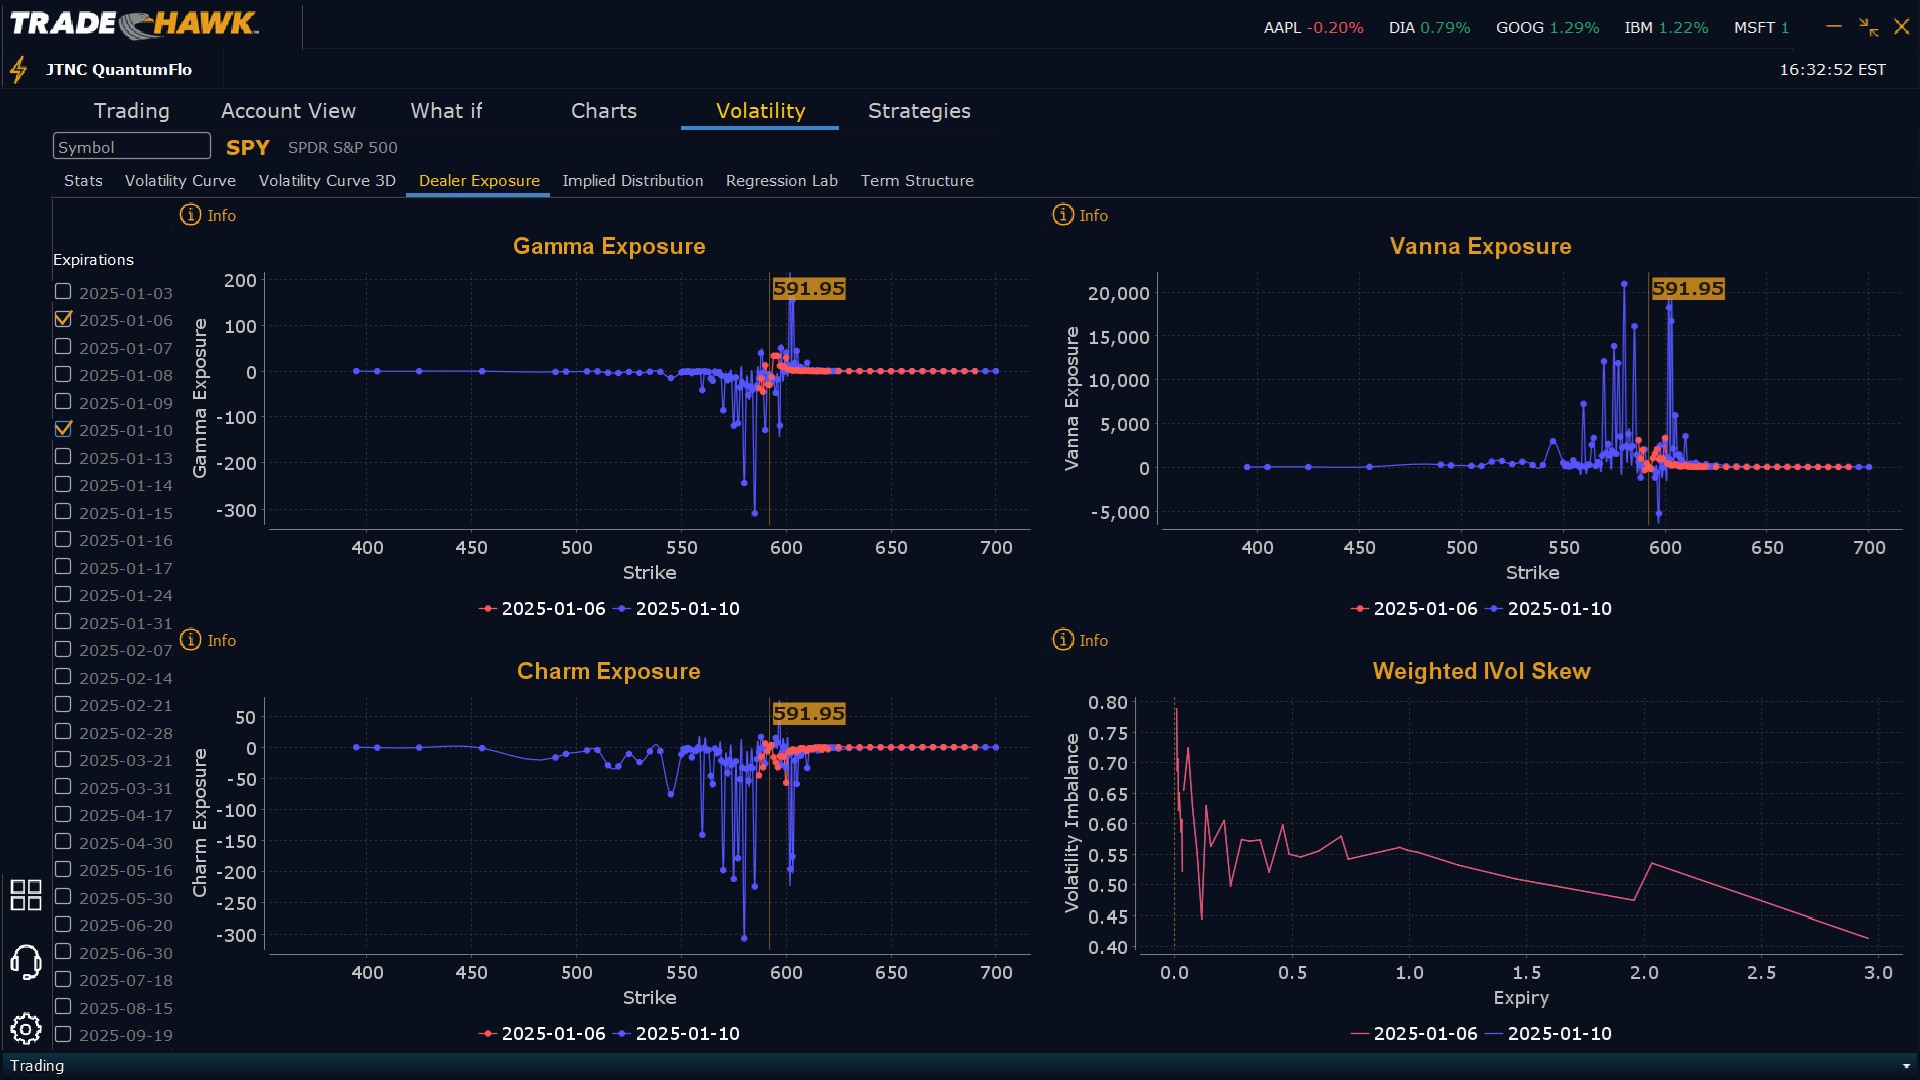Toggle 2025-01-06 series in Gamma Exposure legend

tap(542, 609)
